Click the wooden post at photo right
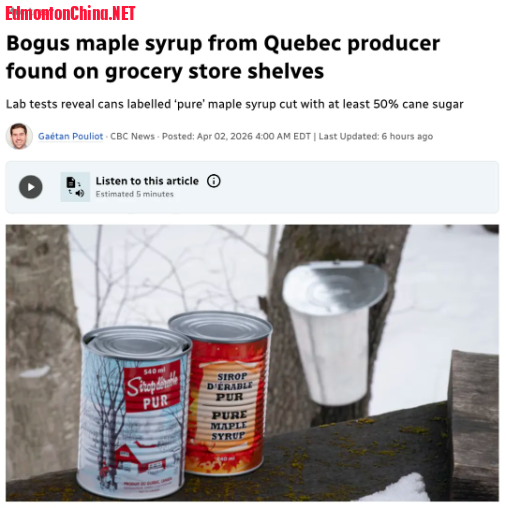This screenshot has width=506, height=508. pos(473,423)
